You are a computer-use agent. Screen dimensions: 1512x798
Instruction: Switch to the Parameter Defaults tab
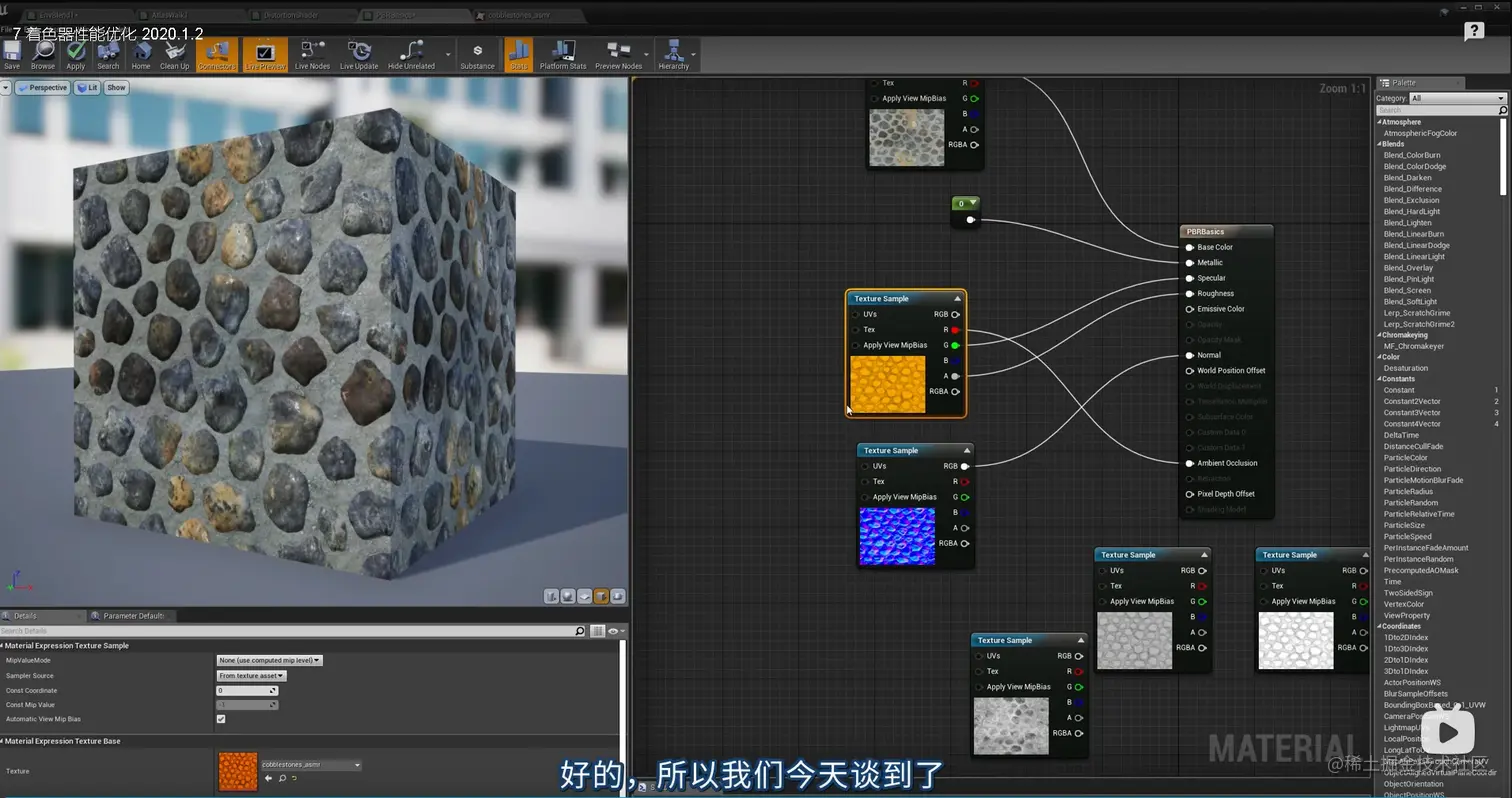pos(132,616)
